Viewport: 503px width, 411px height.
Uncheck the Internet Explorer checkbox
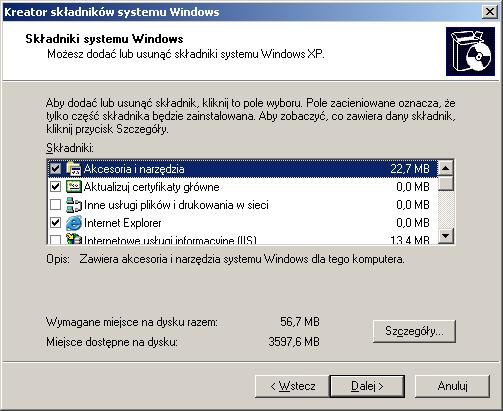55,223
